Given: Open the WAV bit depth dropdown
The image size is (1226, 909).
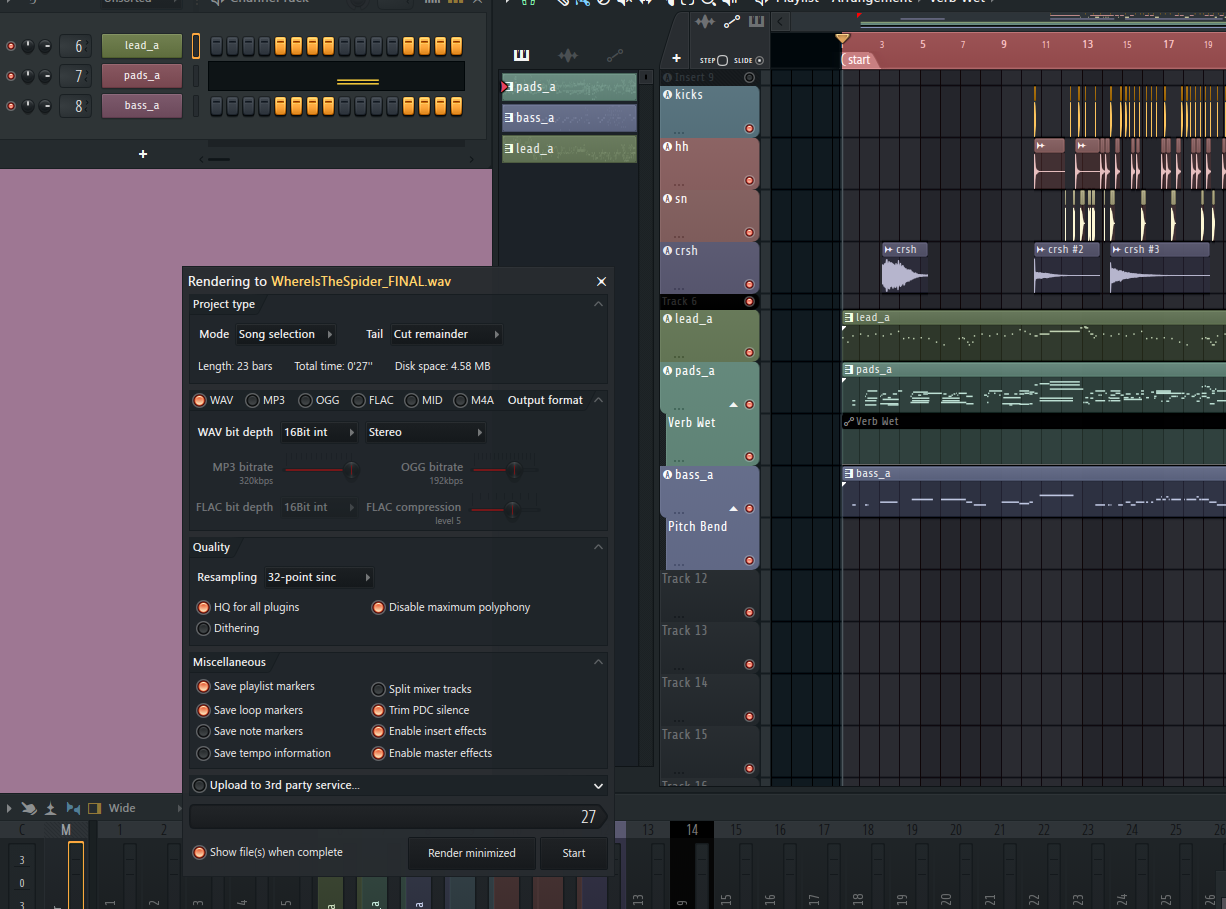Looking at the screenshot, I should [320, 433].
